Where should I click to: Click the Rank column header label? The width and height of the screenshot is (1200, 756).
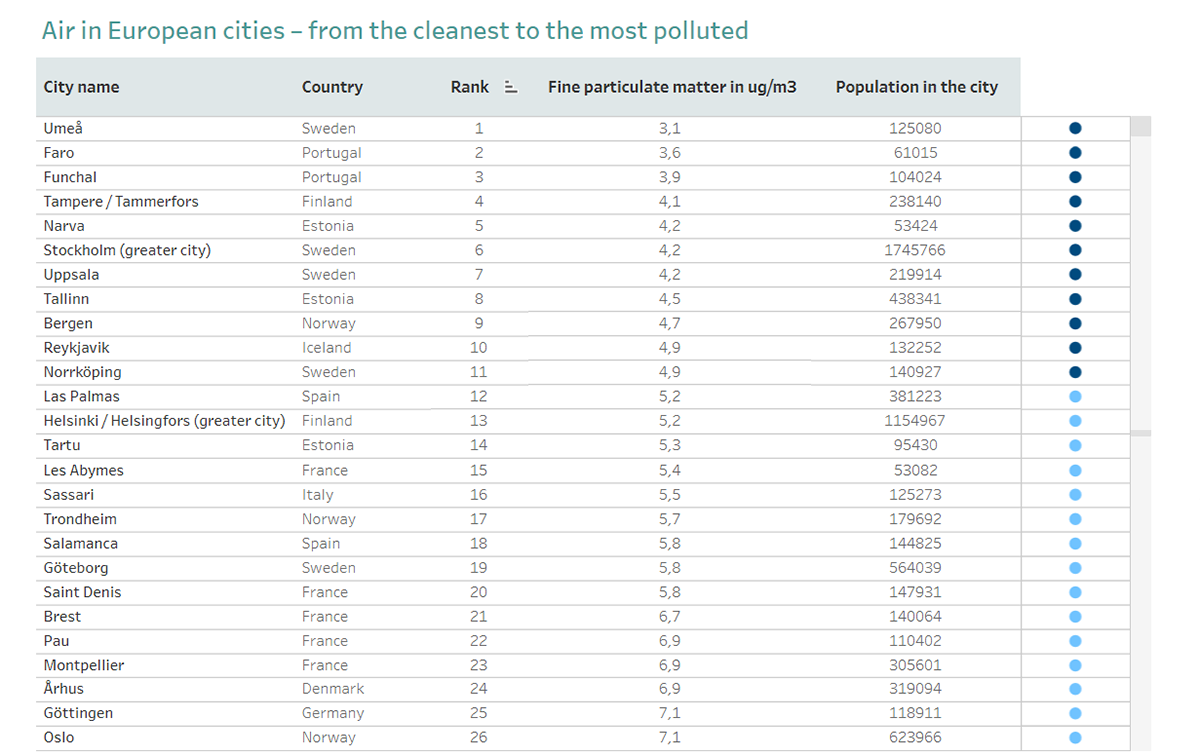pyautogui.click(x=470, y=87)
